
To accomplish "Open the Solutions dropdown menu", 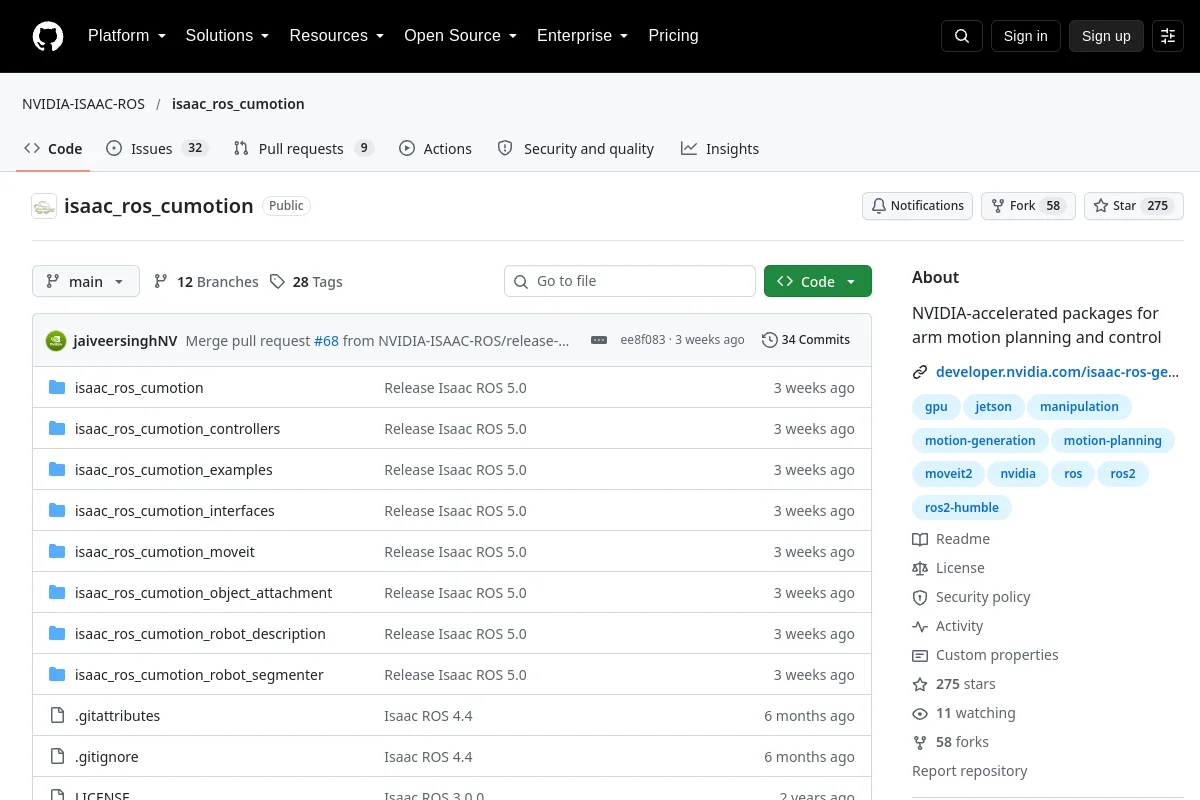I will click(227, 36).
